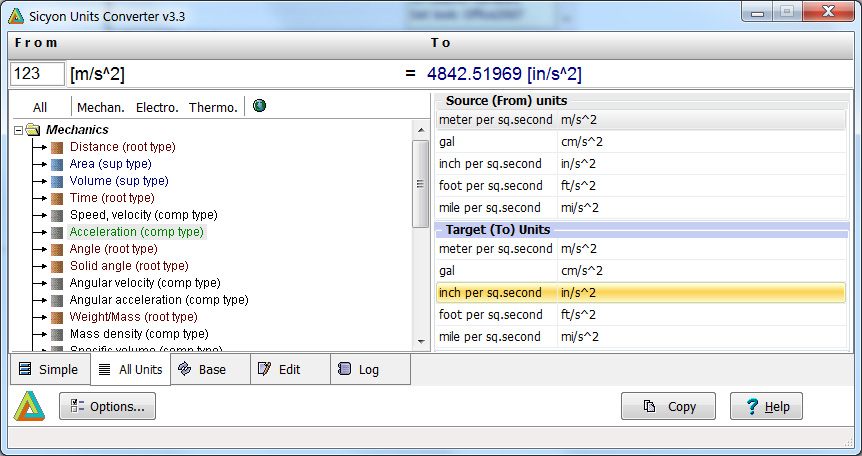Open the Edit tab
Image resolution: width=862 pixels, height=456 pixels.
[x=290, y=370]
